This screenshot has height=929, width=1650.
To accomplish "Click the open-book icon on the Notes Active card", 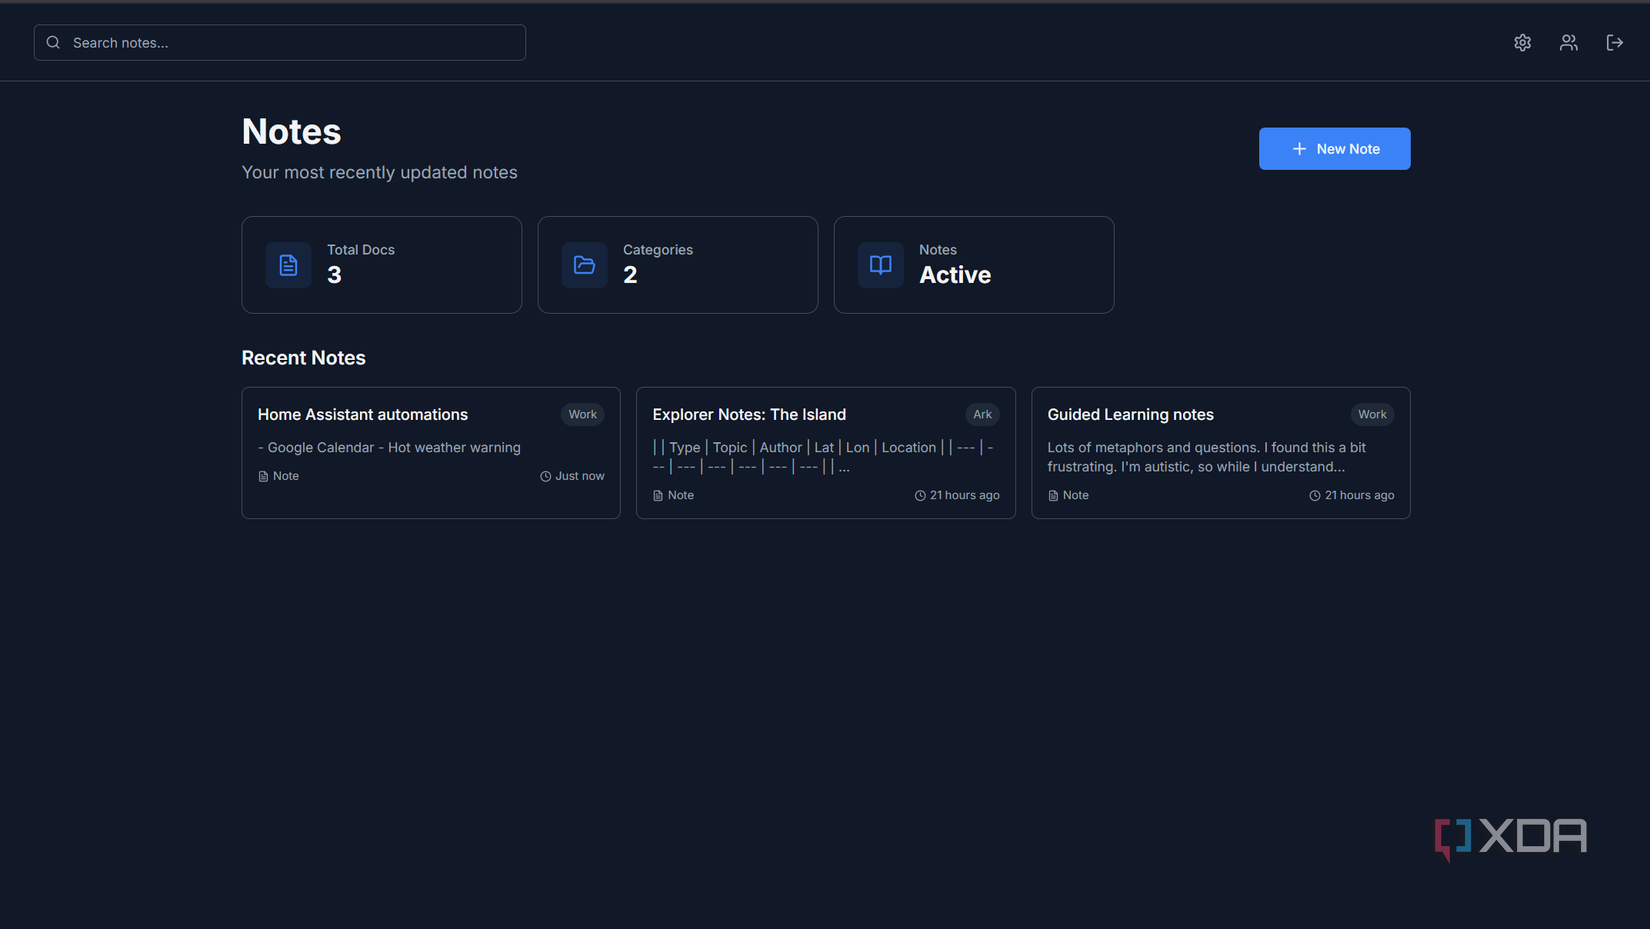I will point(880,265).
